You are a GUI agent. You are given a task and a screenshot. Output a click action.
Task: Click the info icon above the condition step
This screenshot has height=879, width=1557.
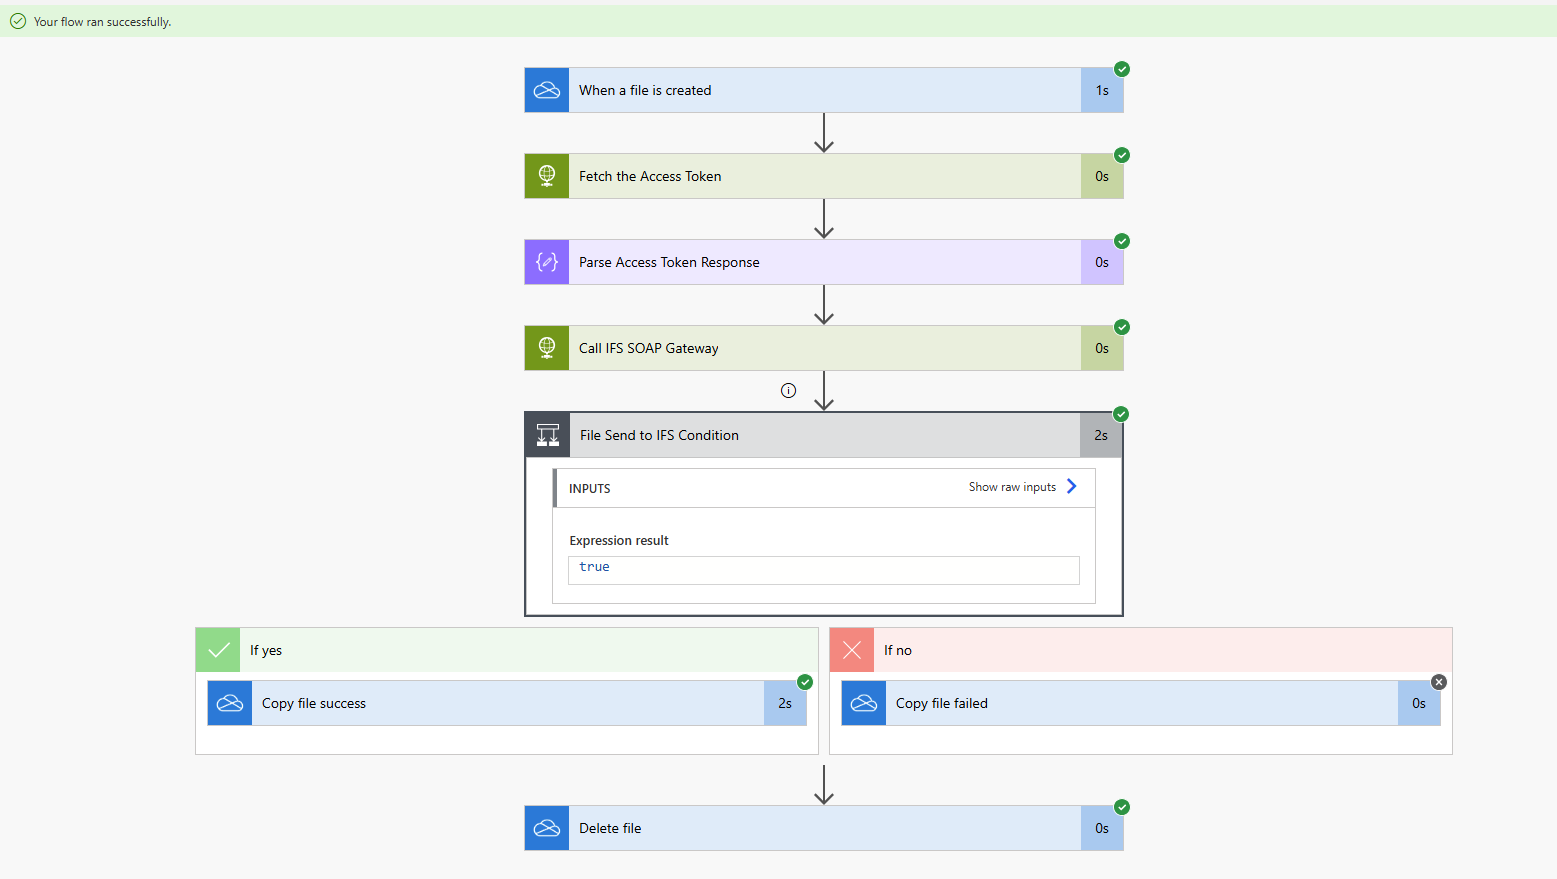point(788,391)
